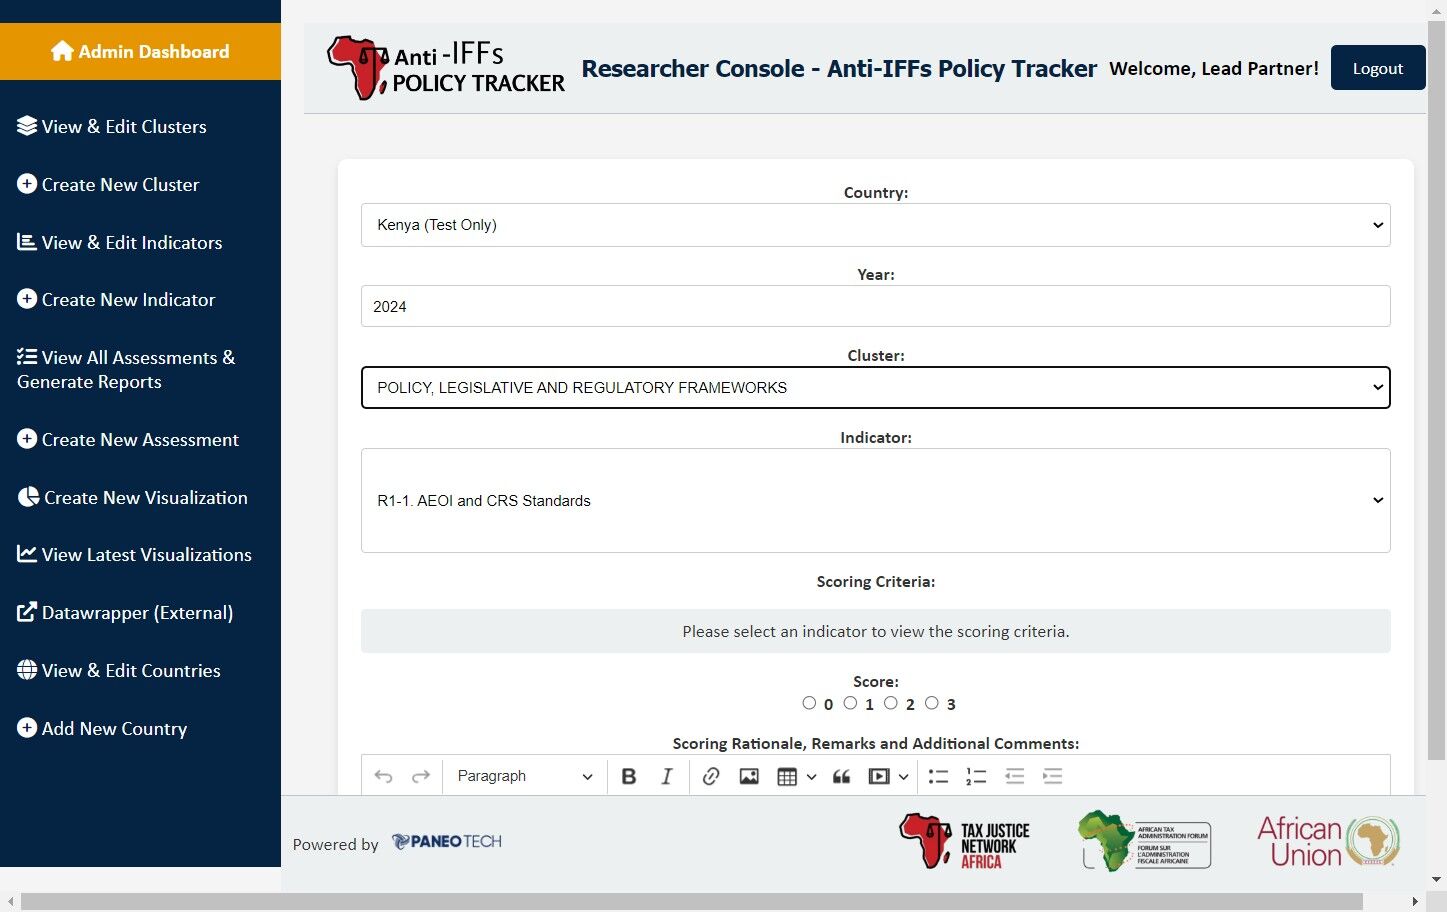Create a bulleted list

[x=938, y=776]
